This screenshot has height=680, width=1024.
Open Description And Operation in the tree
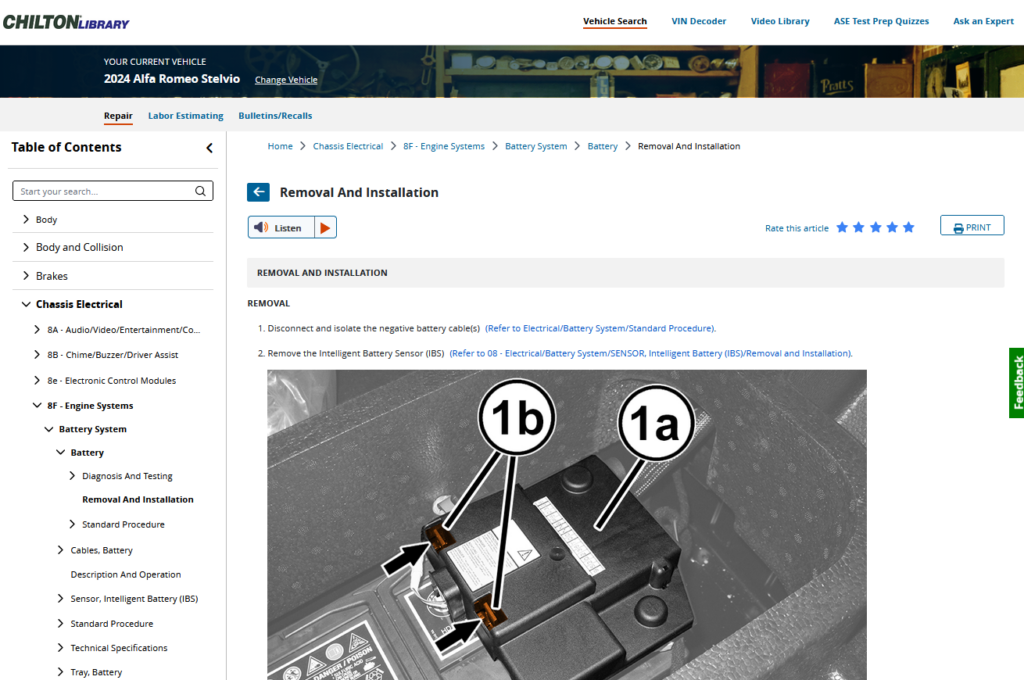[125, 575]
